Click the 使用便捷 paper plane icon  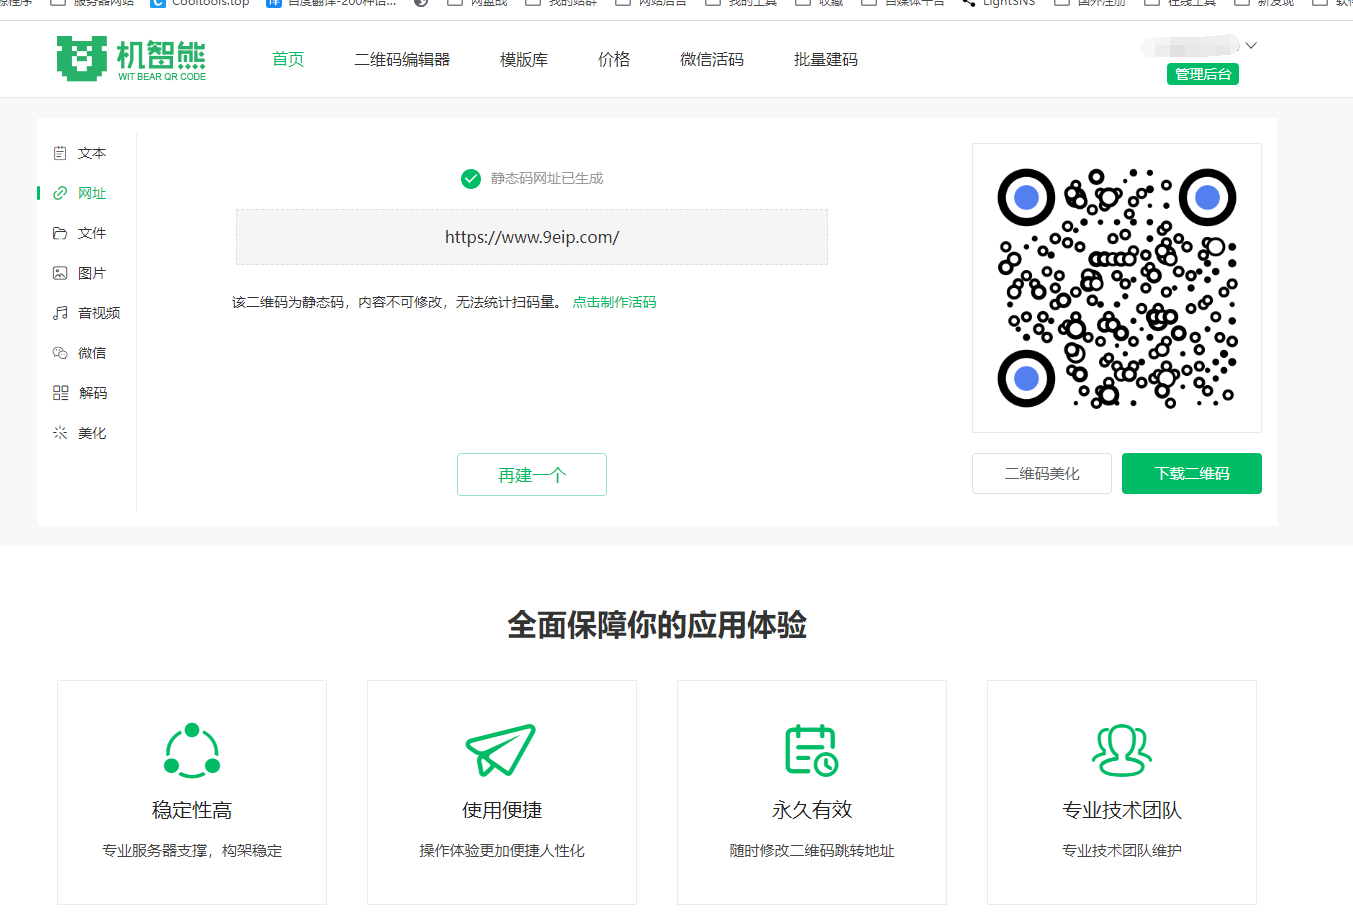pyautogui.click(x=501, y=750)
